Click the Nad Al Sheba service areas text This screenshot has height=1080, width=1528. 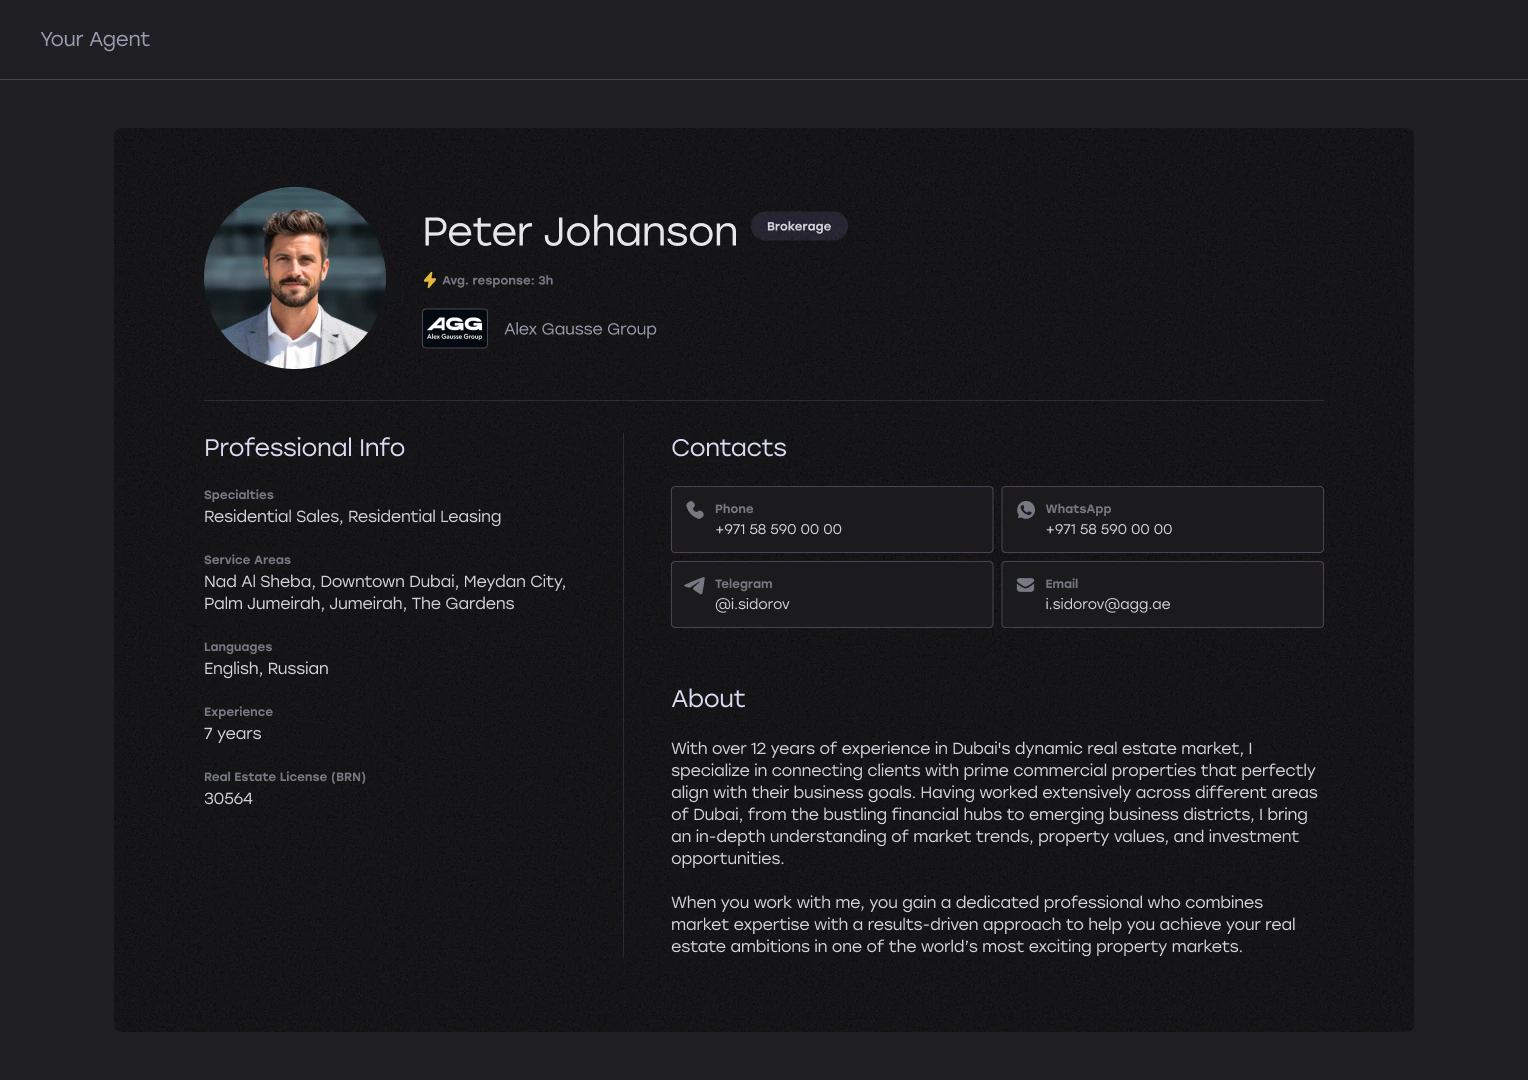tap(385, 592)
